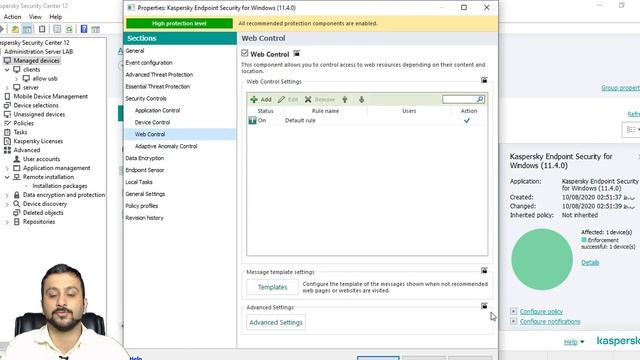Select Web Control subsection
The height and width of the screenshot is (360, 640).
(x=150, y=134)
